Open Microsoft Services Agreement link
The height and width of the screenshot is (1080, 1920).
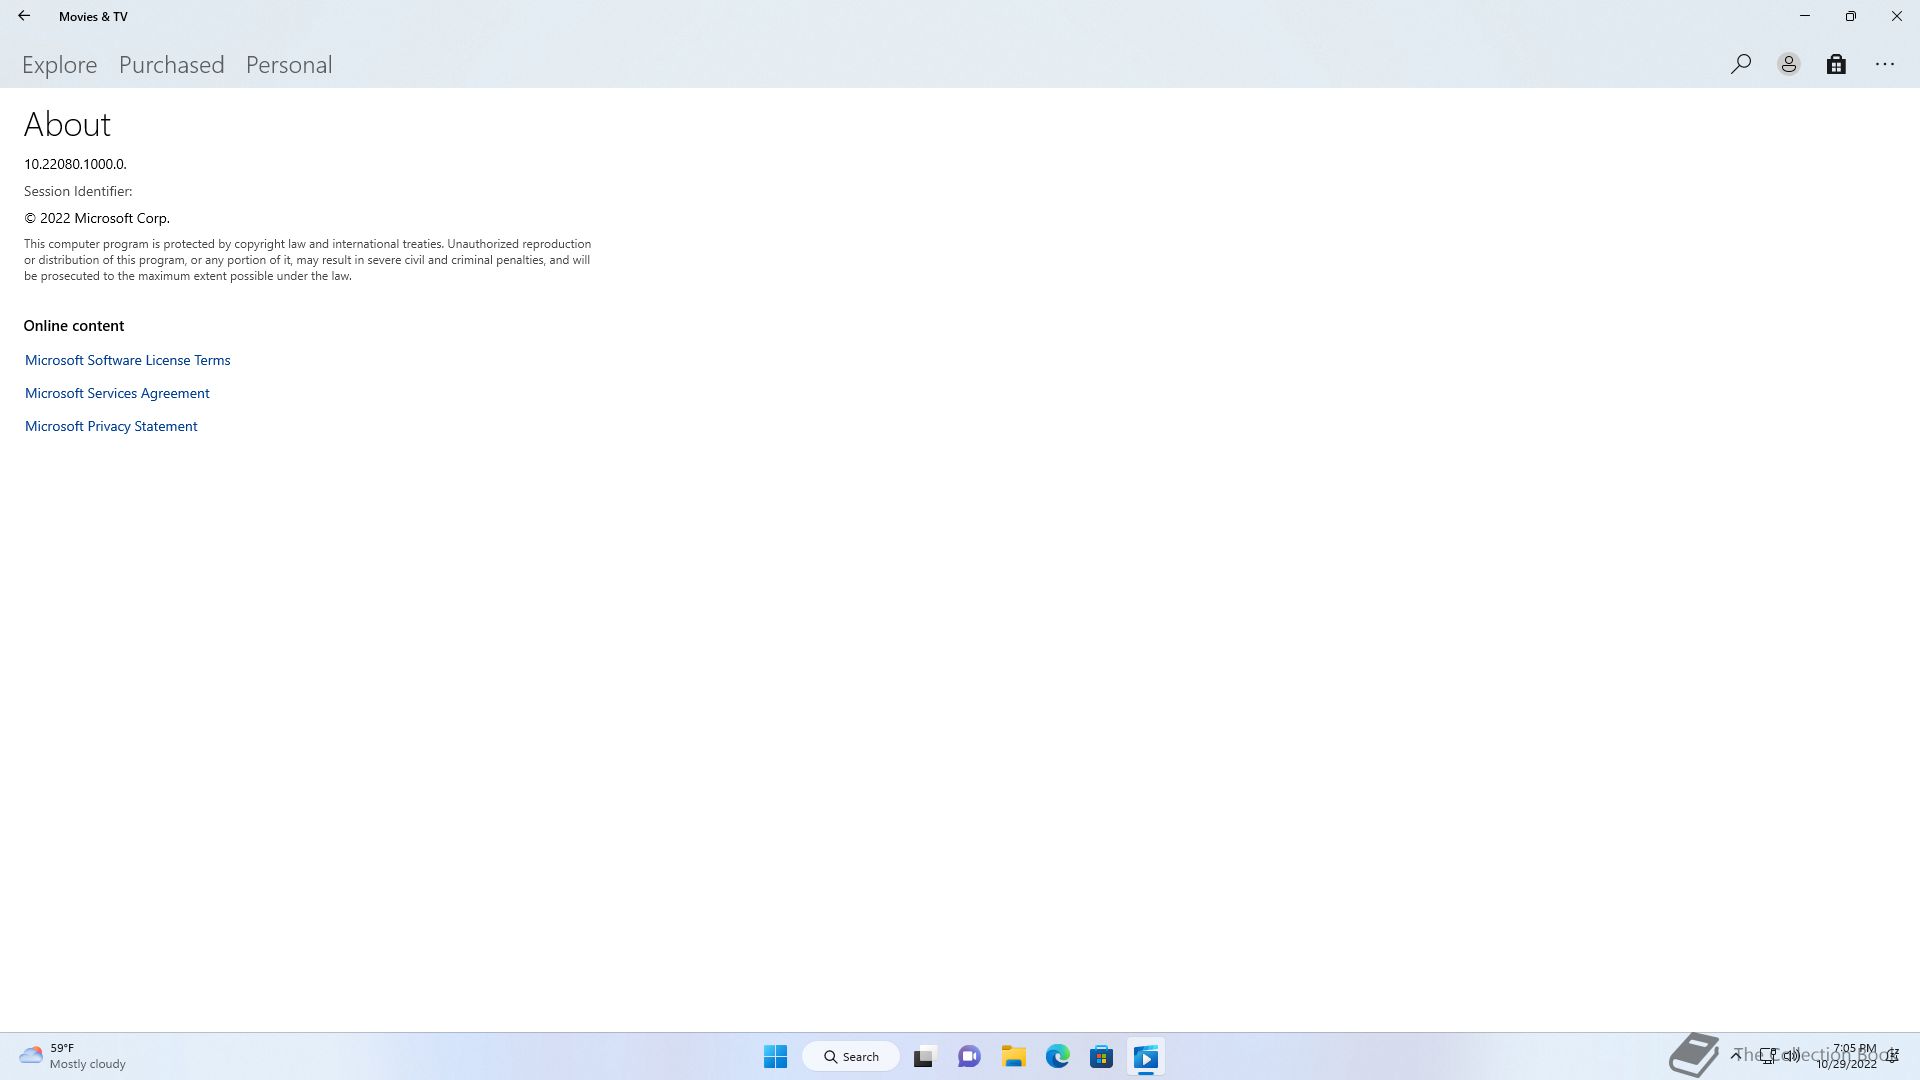(x=117, y=393)
